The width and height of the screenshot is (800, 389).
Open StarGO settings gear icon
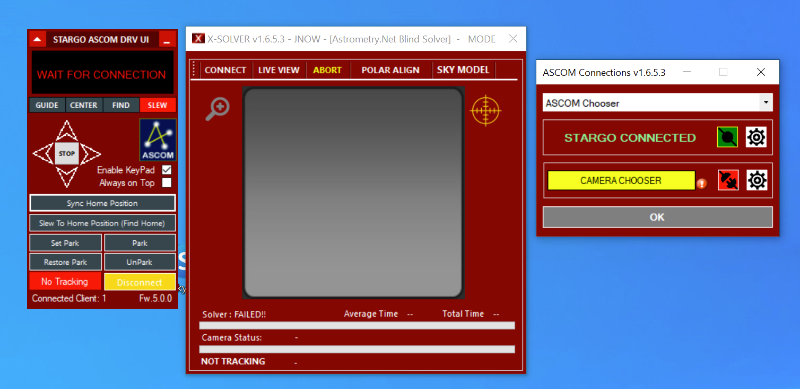(x=756, y=137)
